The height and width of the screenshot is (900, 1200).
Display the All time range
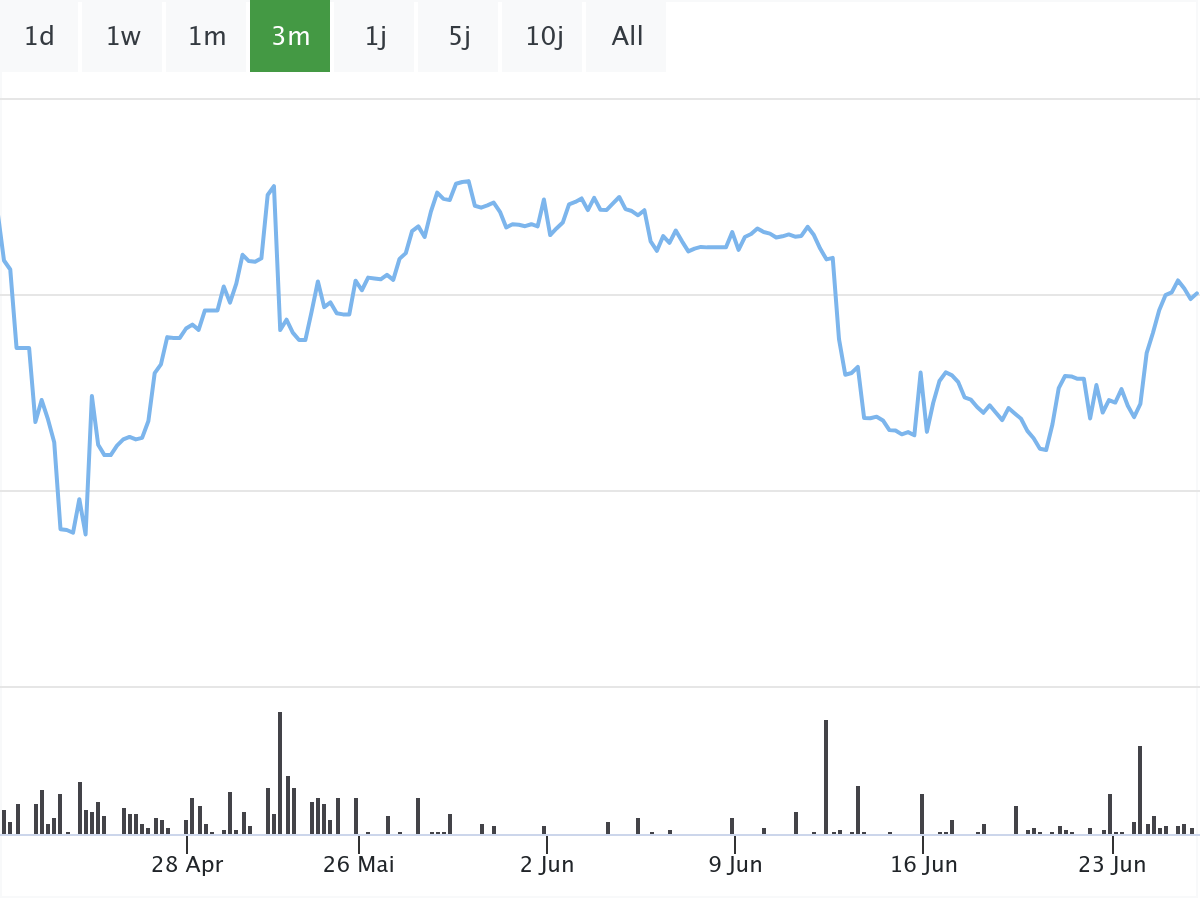pos(627,37)
